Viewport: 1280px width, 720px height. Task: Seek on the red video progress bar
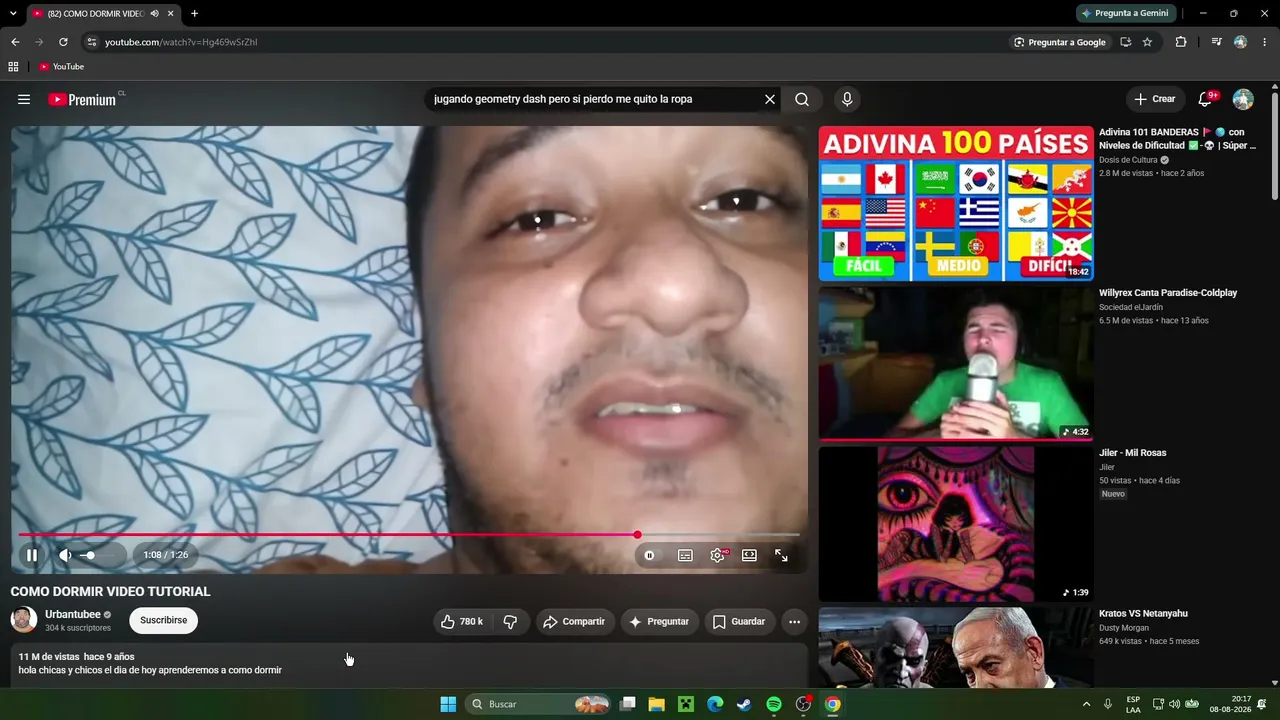(409, 535)
